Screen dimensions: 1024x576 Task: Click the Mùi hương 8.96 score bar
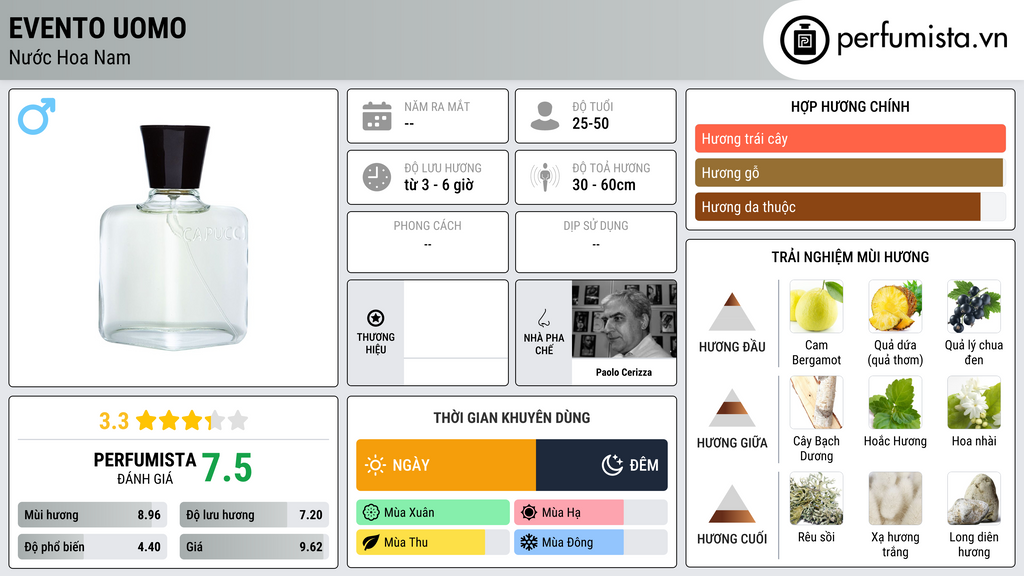pos(92,515)
